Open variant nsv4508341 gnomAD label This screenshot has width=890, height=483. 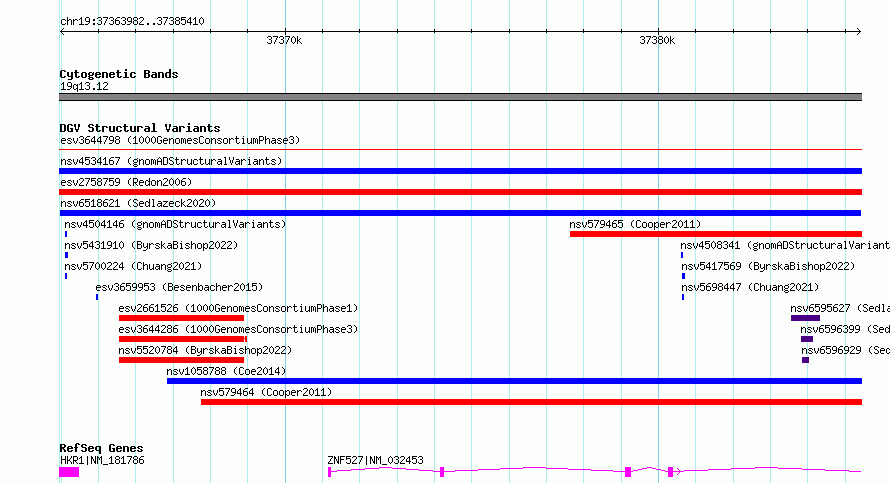coord(785,245)
